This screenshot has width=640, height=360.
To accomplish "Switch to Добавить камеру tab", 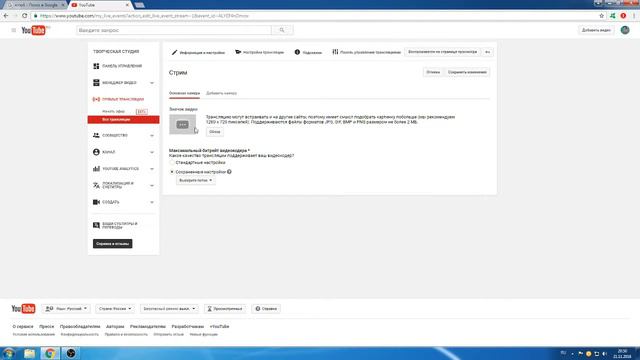I will [221, 93].
